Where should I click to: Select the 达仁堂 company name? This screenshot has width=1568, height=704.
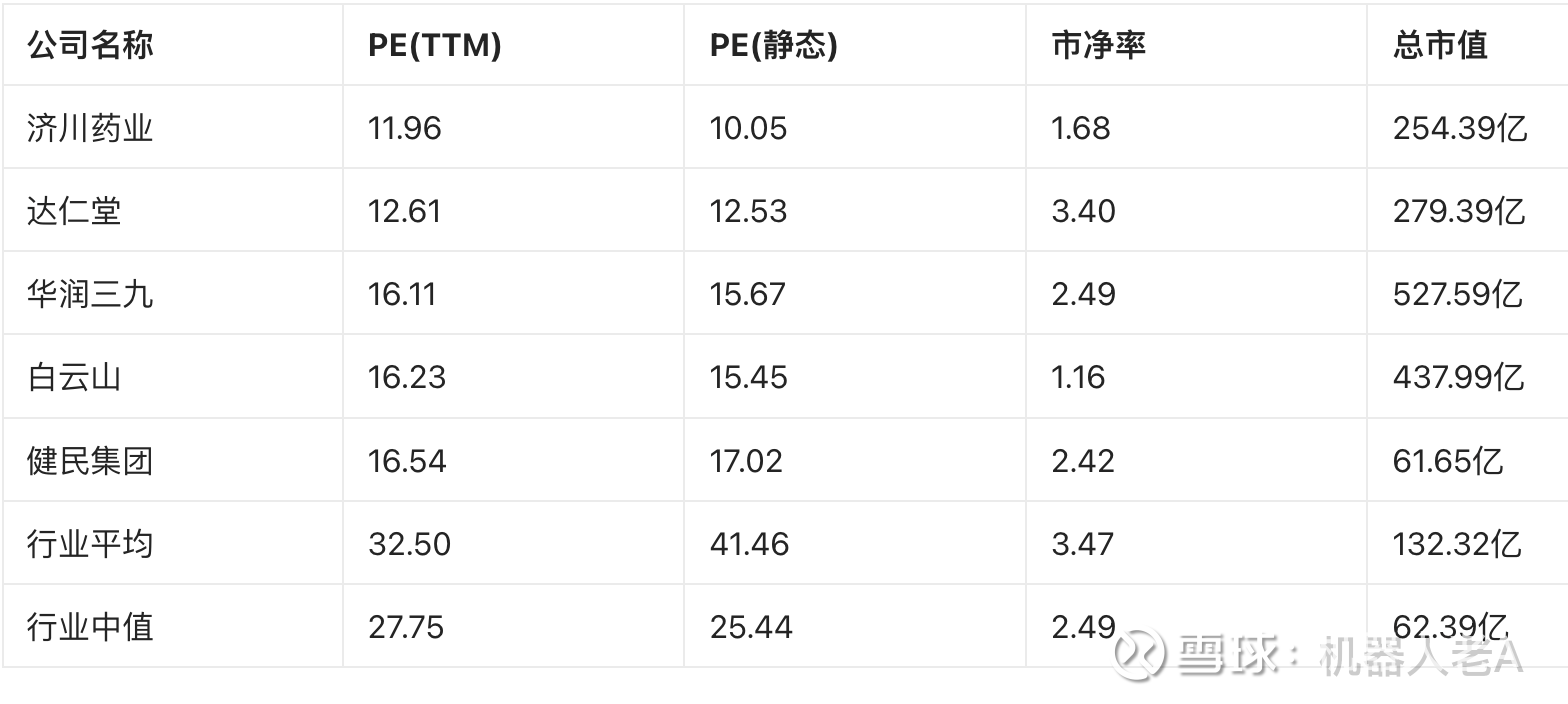point(74,211)
